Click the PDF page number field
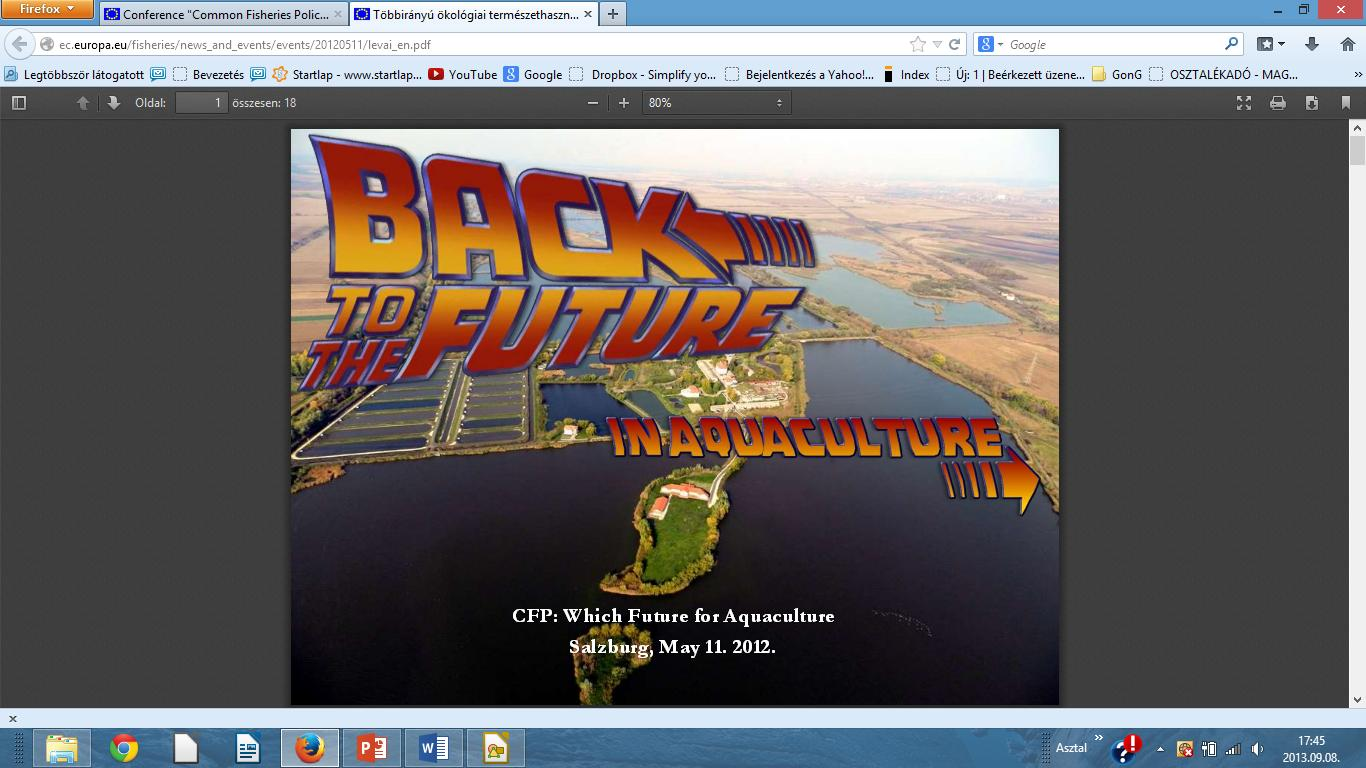 201,103
